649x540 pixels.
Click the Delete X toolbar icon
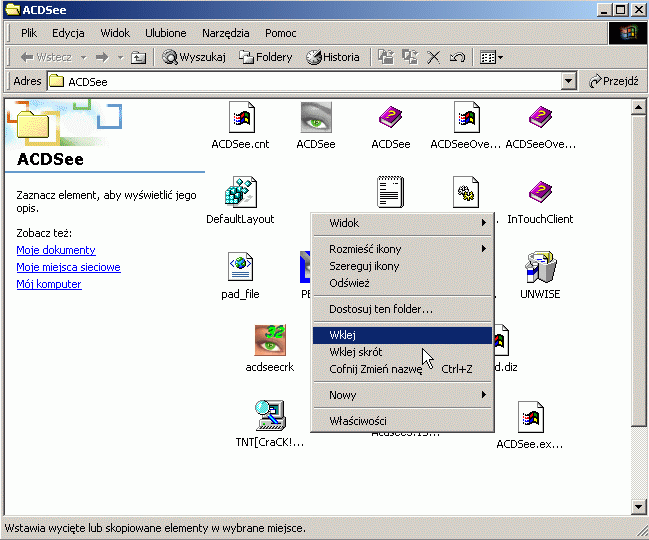tap(433, 57)
